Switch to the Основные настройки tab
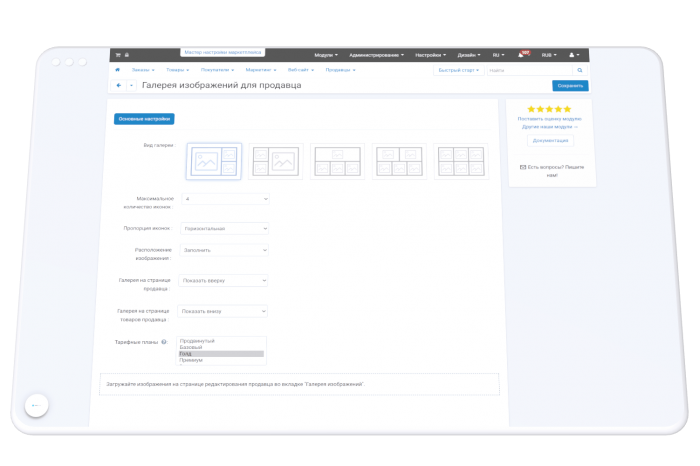700x466 pixels. [144, 119]
